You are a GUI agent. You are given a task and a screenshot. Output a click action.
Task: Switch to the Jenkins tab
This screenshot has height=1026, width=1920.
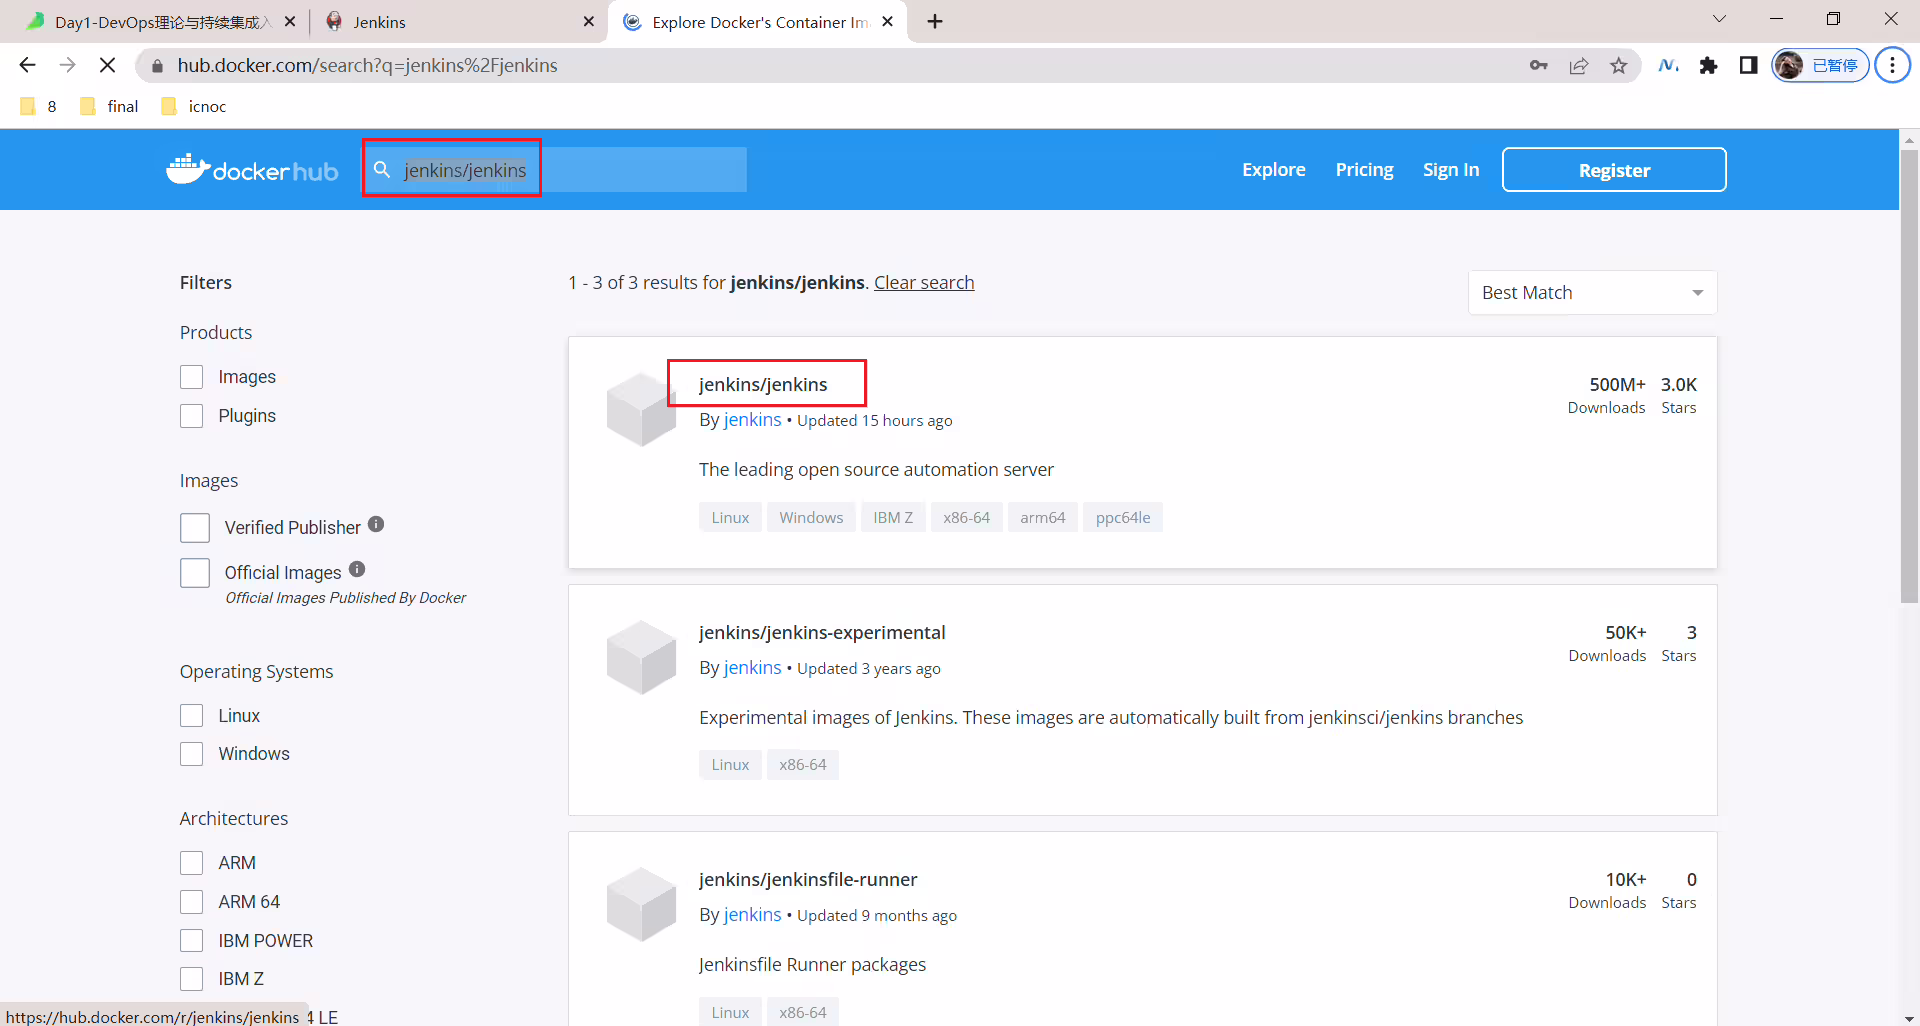coord(455,22)
